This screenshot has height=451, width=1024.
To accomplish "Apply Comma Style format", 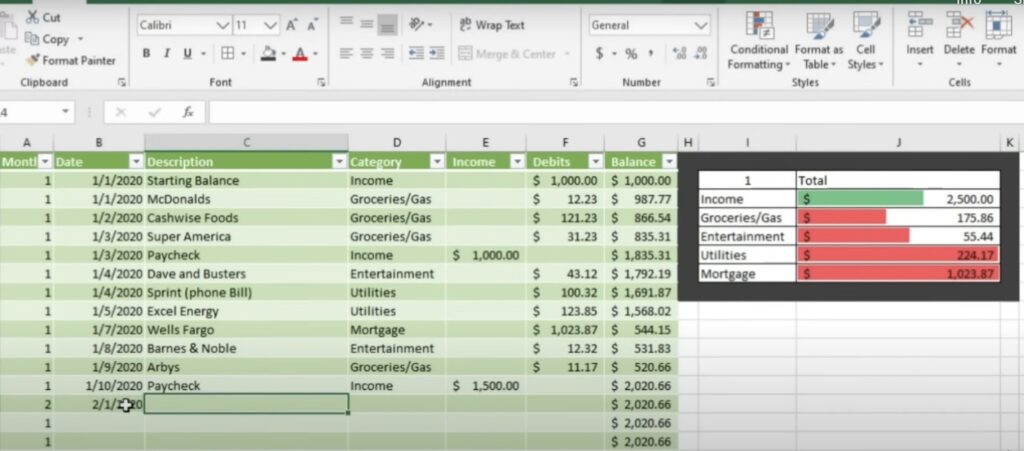I will 651,54.
